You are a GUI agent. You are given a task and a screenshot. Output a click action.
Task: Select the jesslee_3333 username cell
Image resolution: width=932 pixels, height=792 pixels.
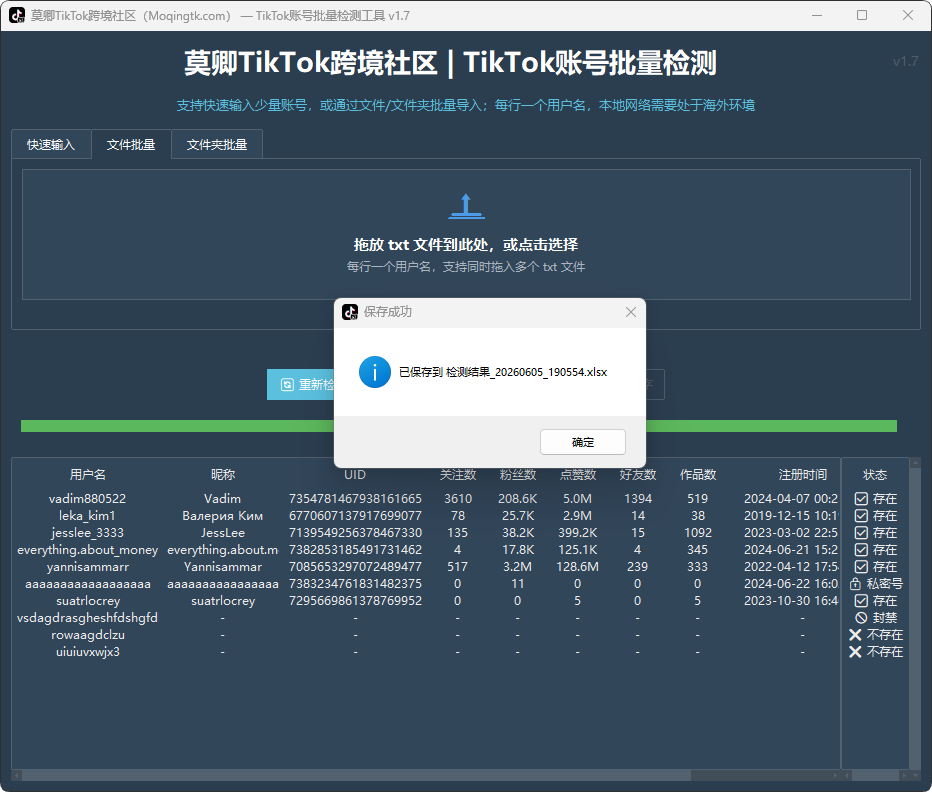(x=87, y=533)
